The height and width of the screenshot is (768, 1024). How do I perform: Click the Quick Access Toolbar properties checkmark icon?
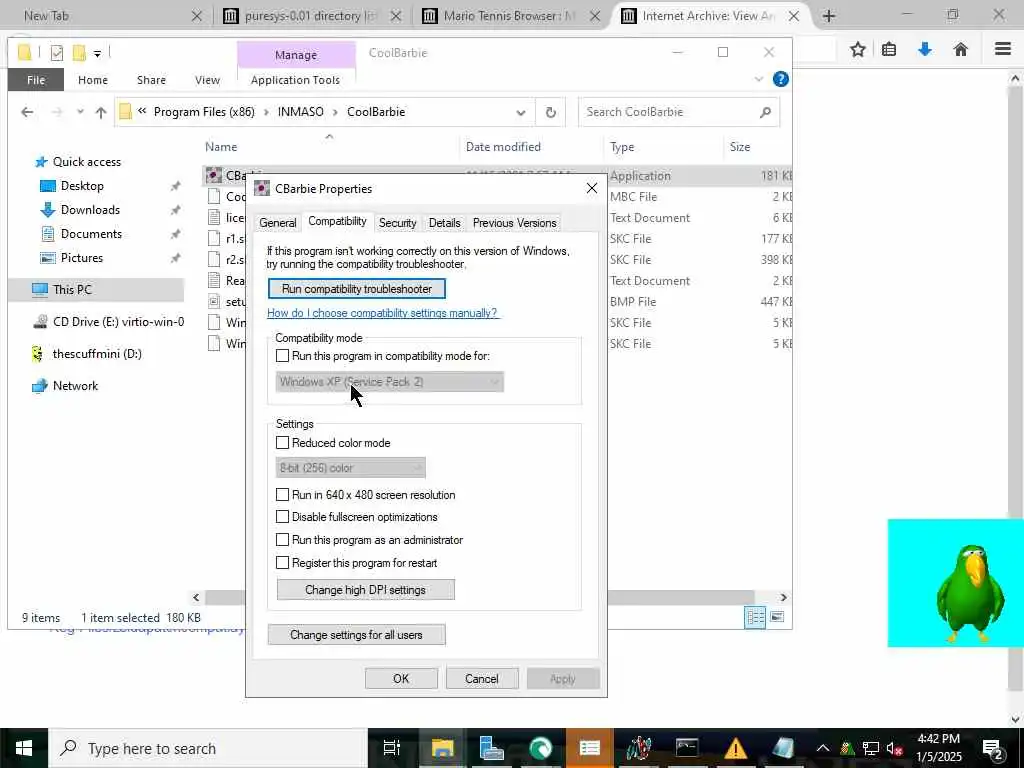[x=57, y=53]
